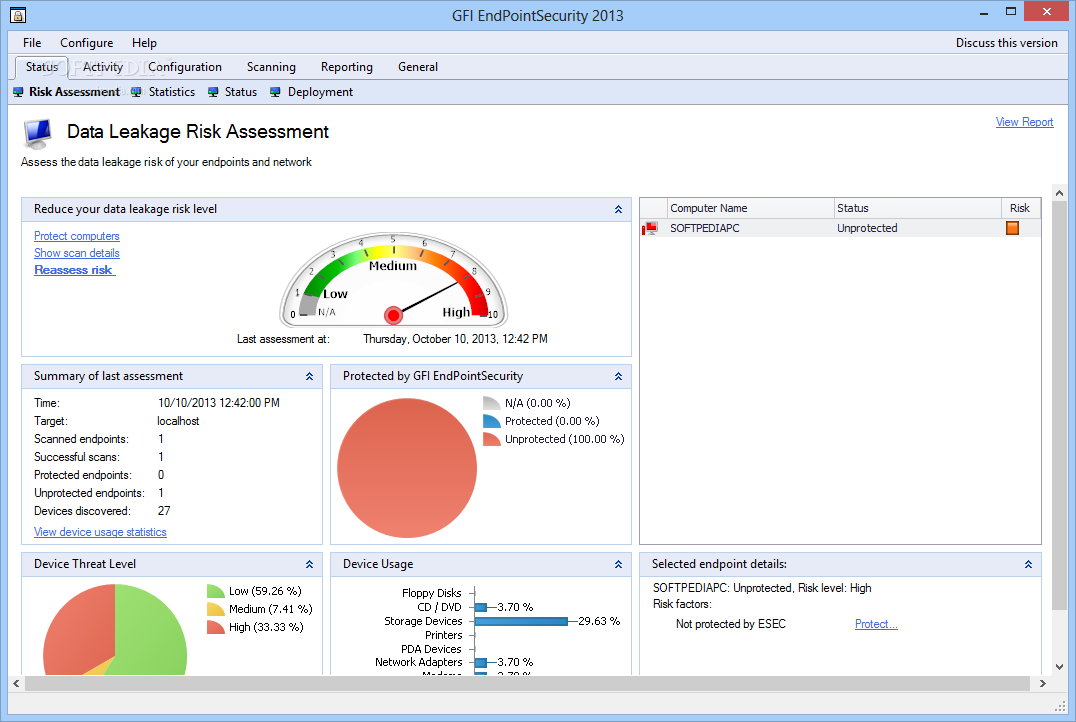Click the last assessment date text

[x=455, y=339]
